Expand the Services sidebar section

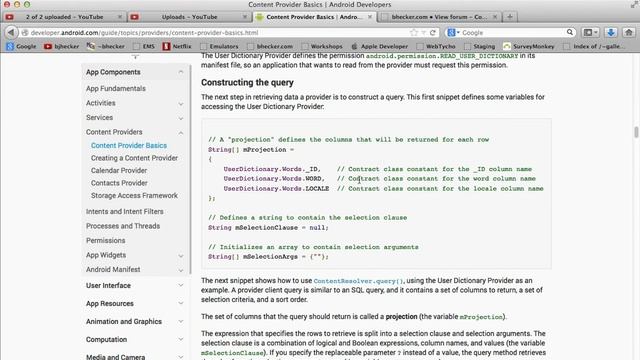[180, 118]
